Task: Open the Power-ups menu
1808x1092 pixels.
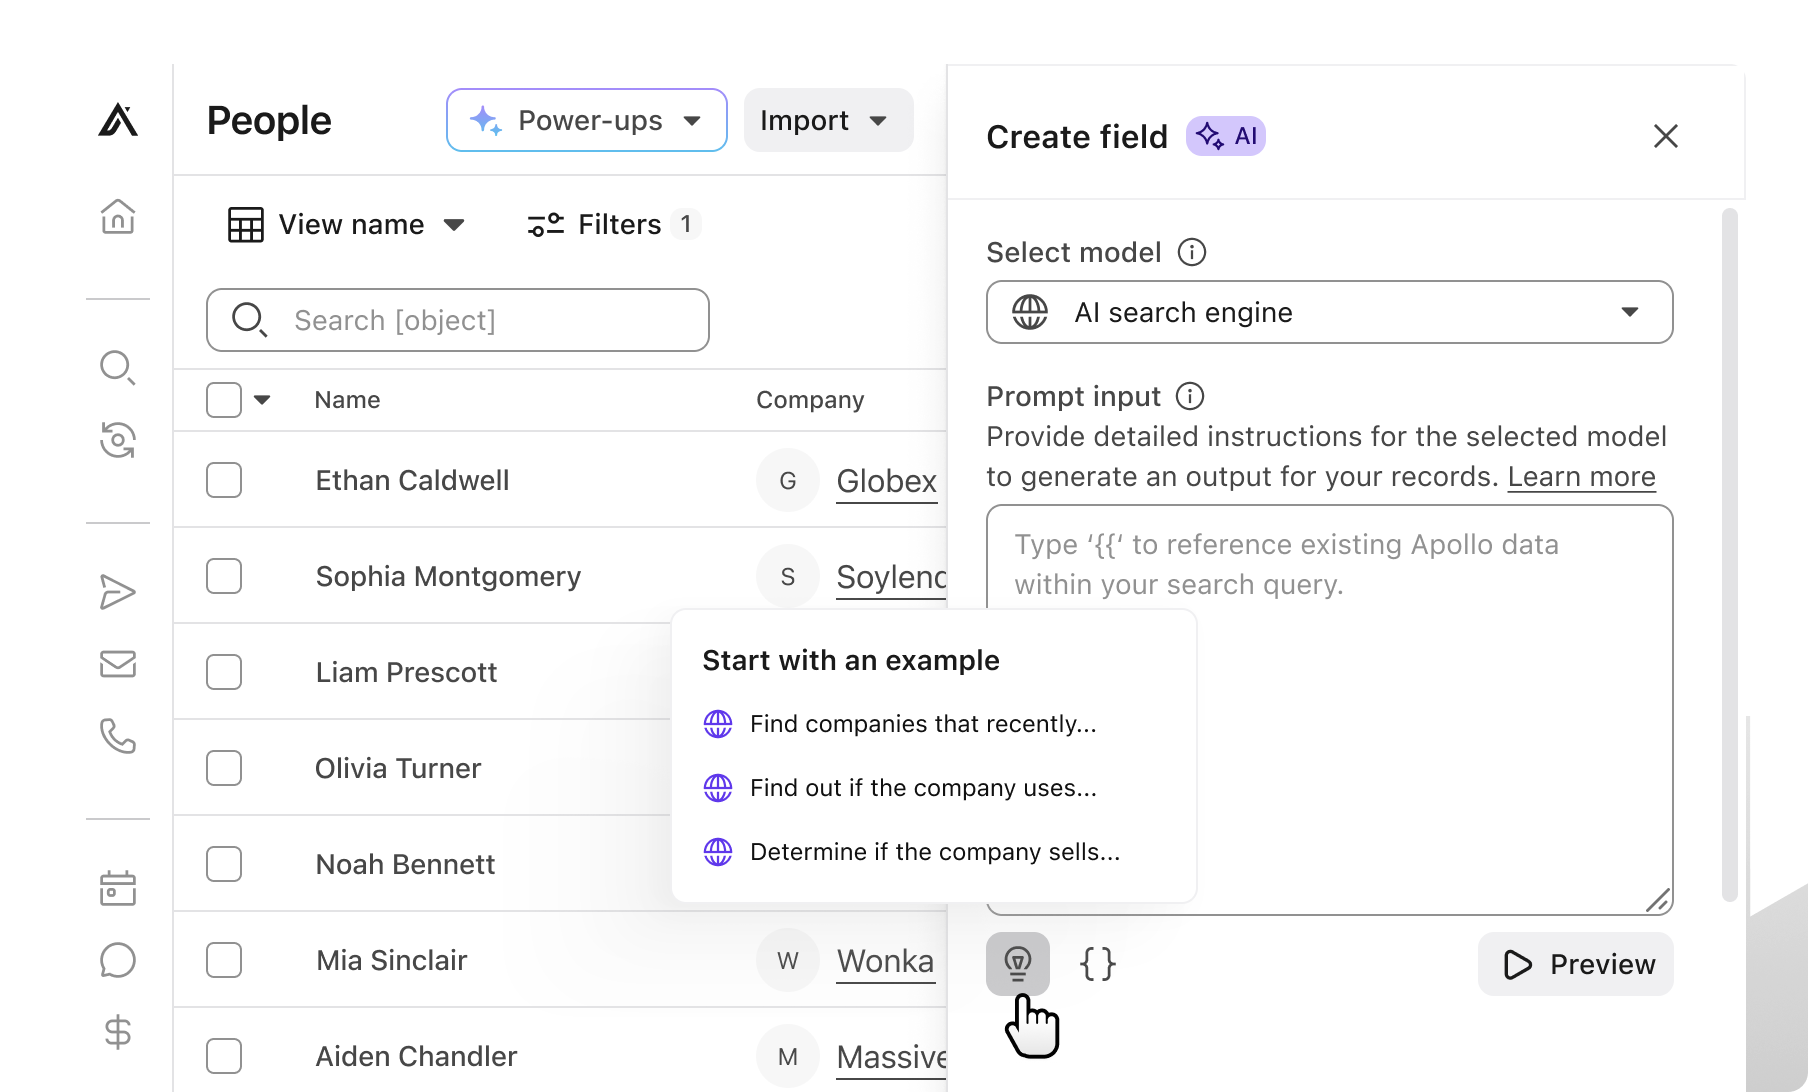Action: 586,120
